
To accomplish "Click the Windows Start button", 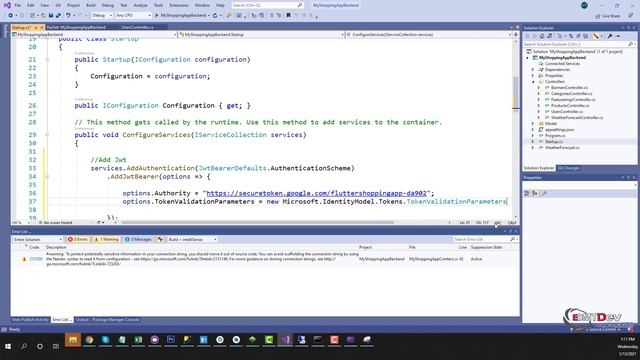I will pyautogui.click(x=8, y=346).
